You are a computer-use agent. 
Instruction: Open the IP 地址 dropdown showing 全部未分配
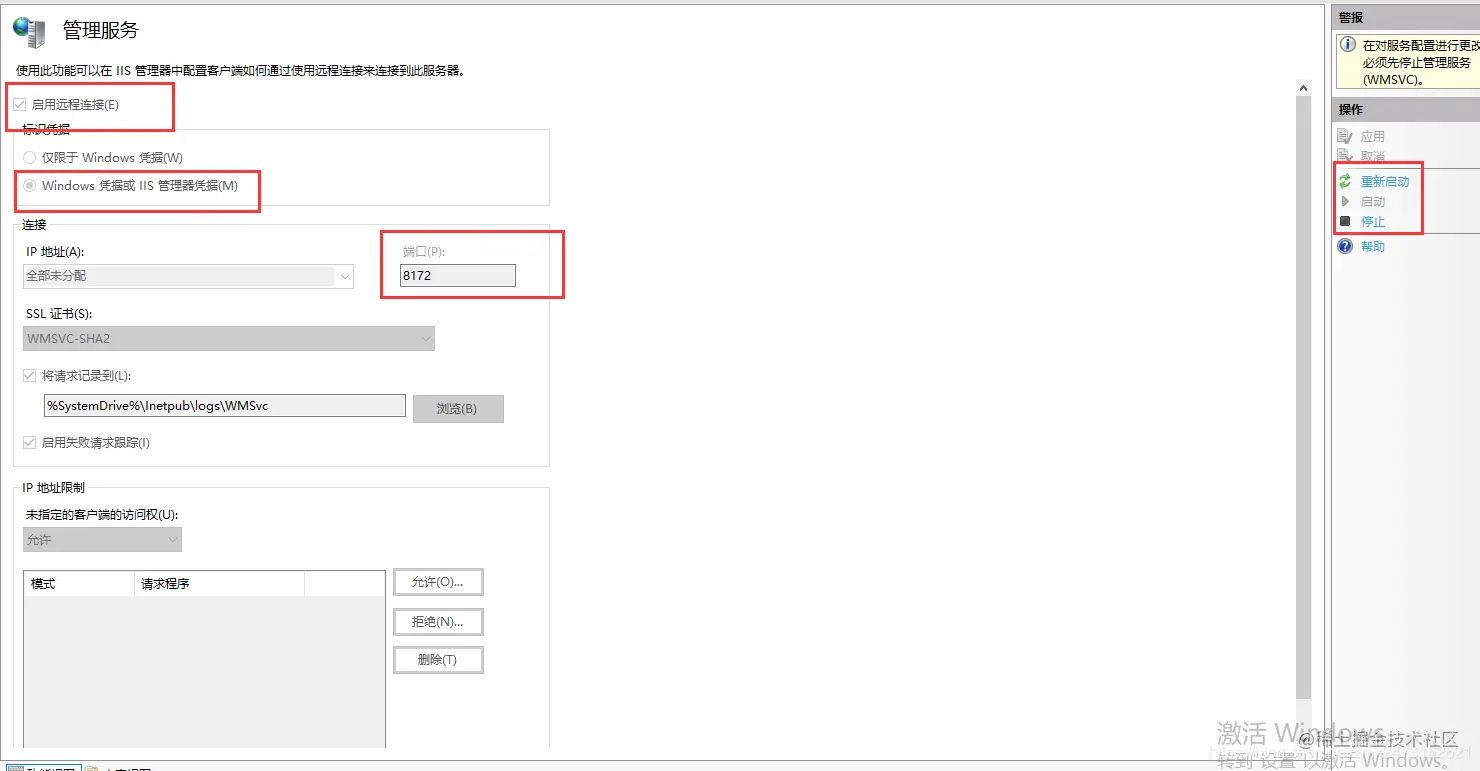(188, 276)
